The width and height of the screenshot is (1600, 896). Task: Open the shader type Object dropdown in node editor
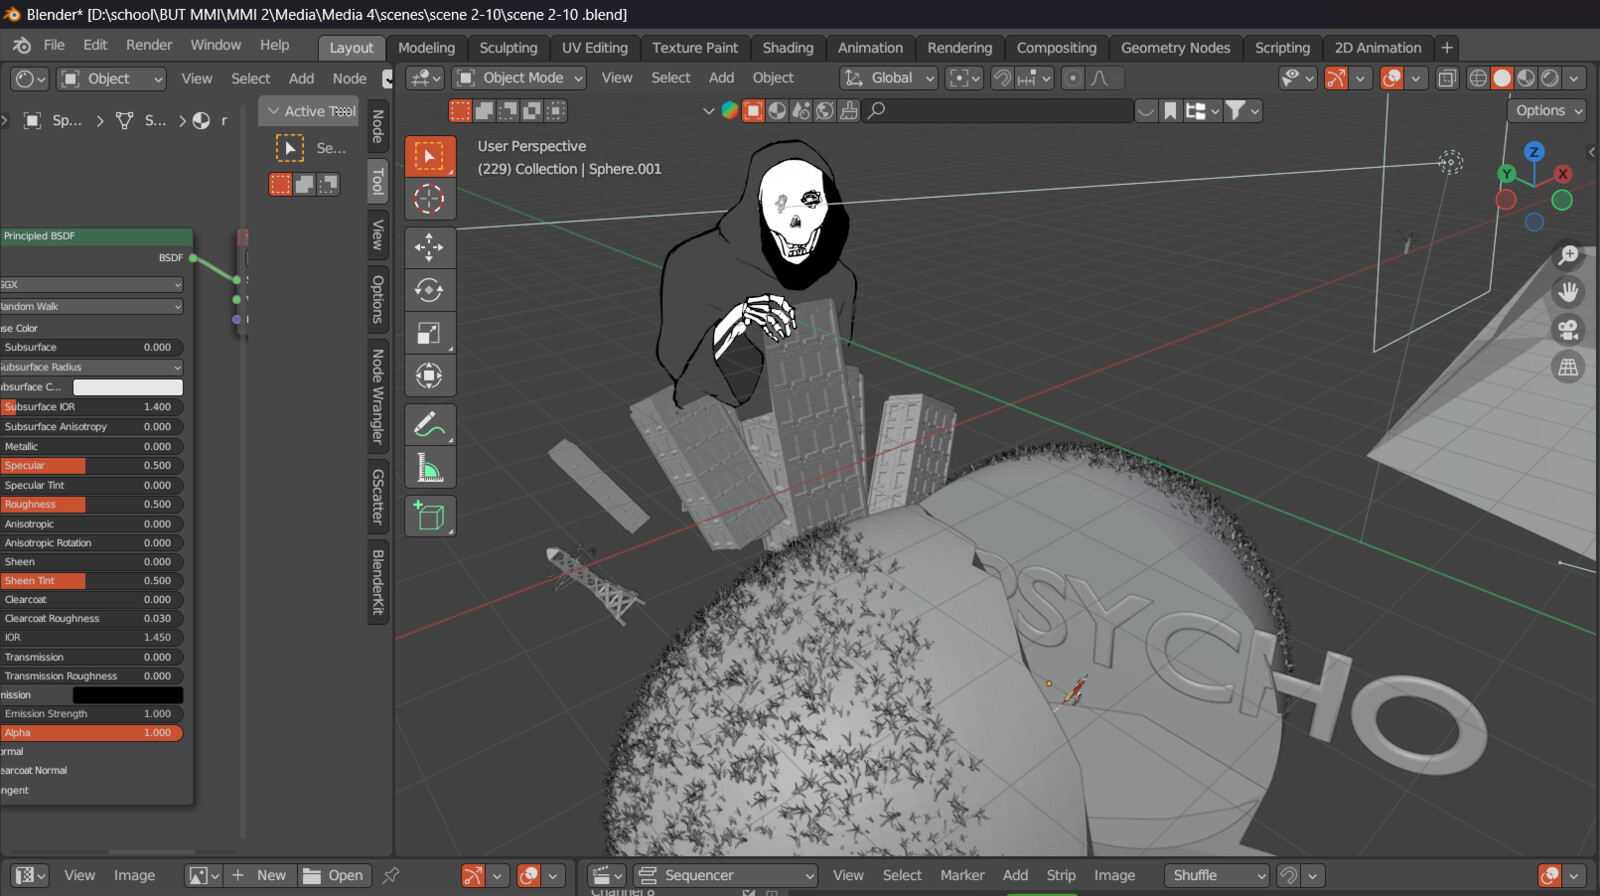click(111, 79)
